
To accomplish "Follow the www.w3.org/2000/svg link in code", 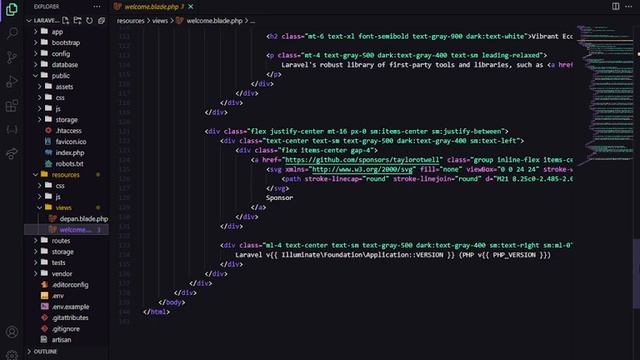I will click(x=362, y=169).
